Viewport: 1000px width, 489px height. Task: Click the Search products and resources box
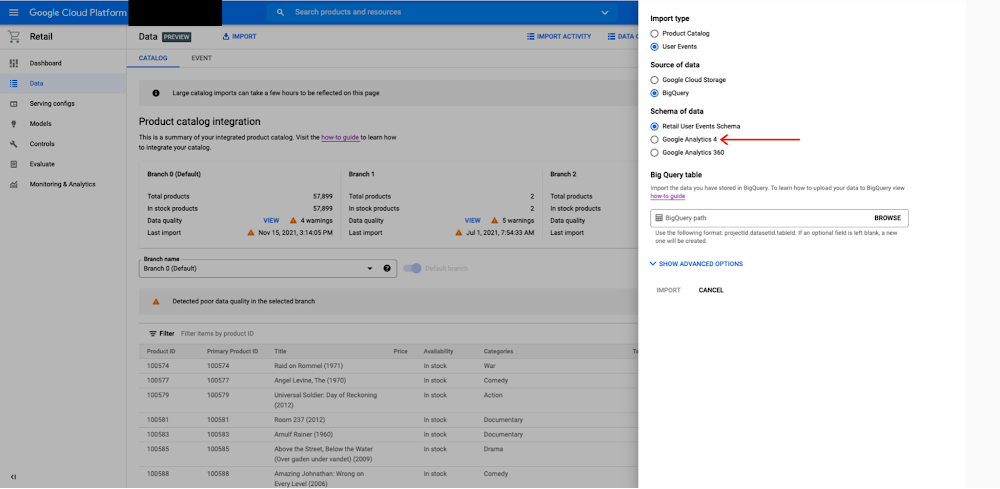click(443, 12)
